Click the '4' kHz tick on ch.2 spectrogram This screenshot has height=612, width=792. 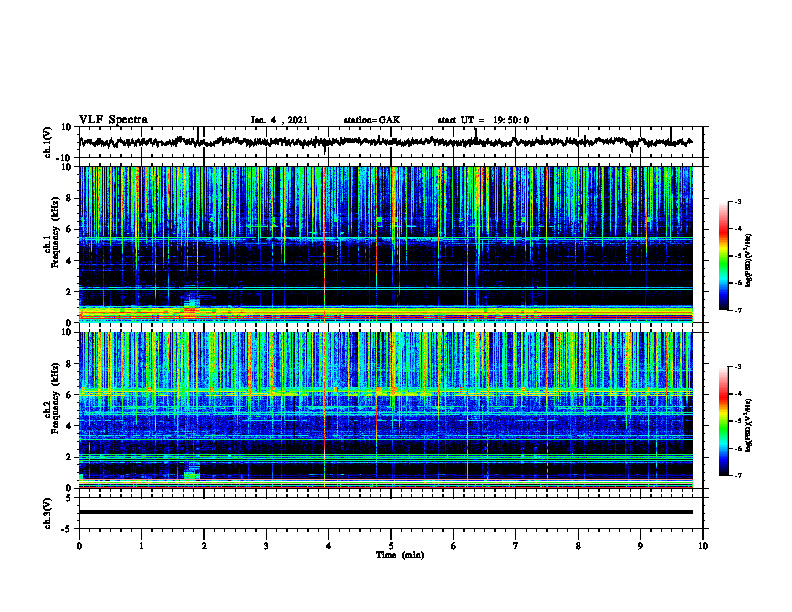pyautogui.click(x=69, y=426)
